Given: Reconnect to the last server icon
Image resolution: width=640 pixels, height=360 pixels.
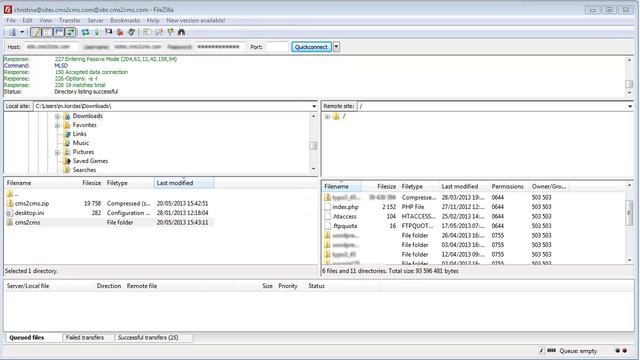Looking at the screenshot, I should coord(131,32).
